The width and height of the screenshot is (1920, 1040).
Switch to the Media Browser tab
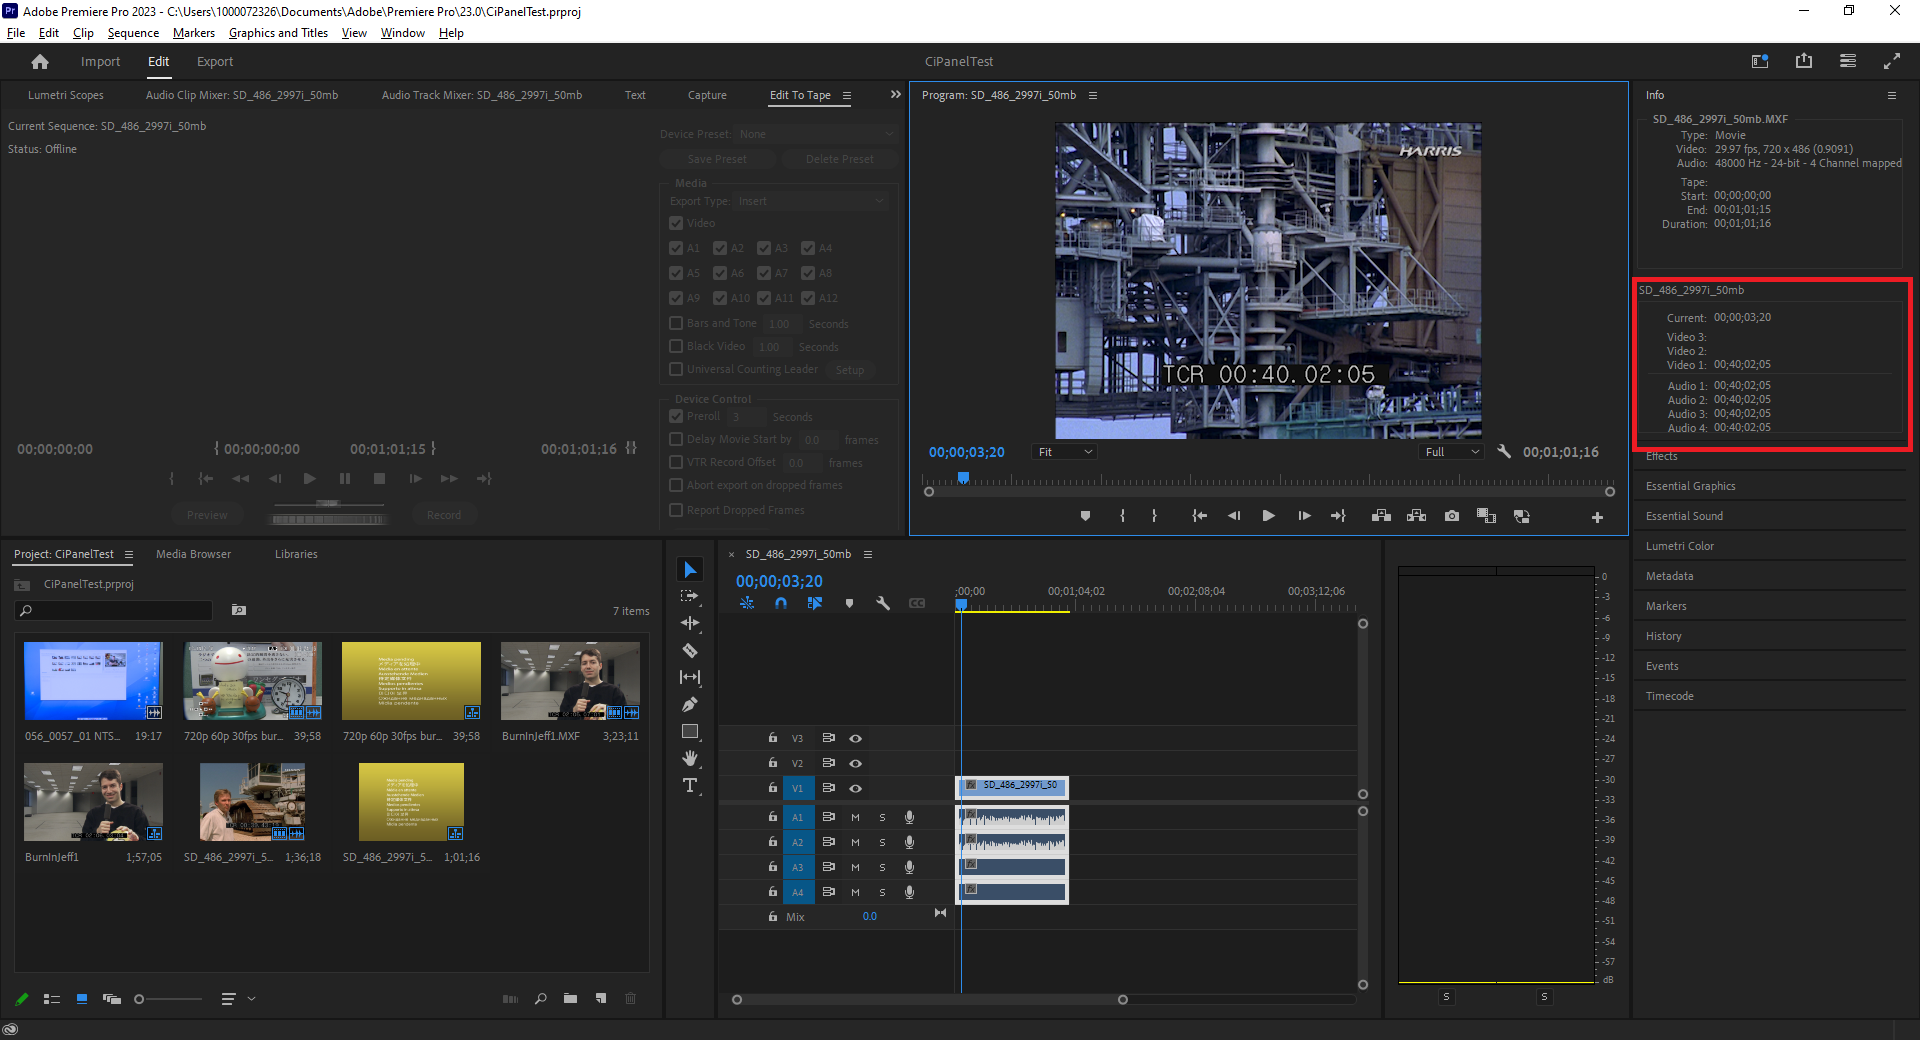click(x=193, y=554)
